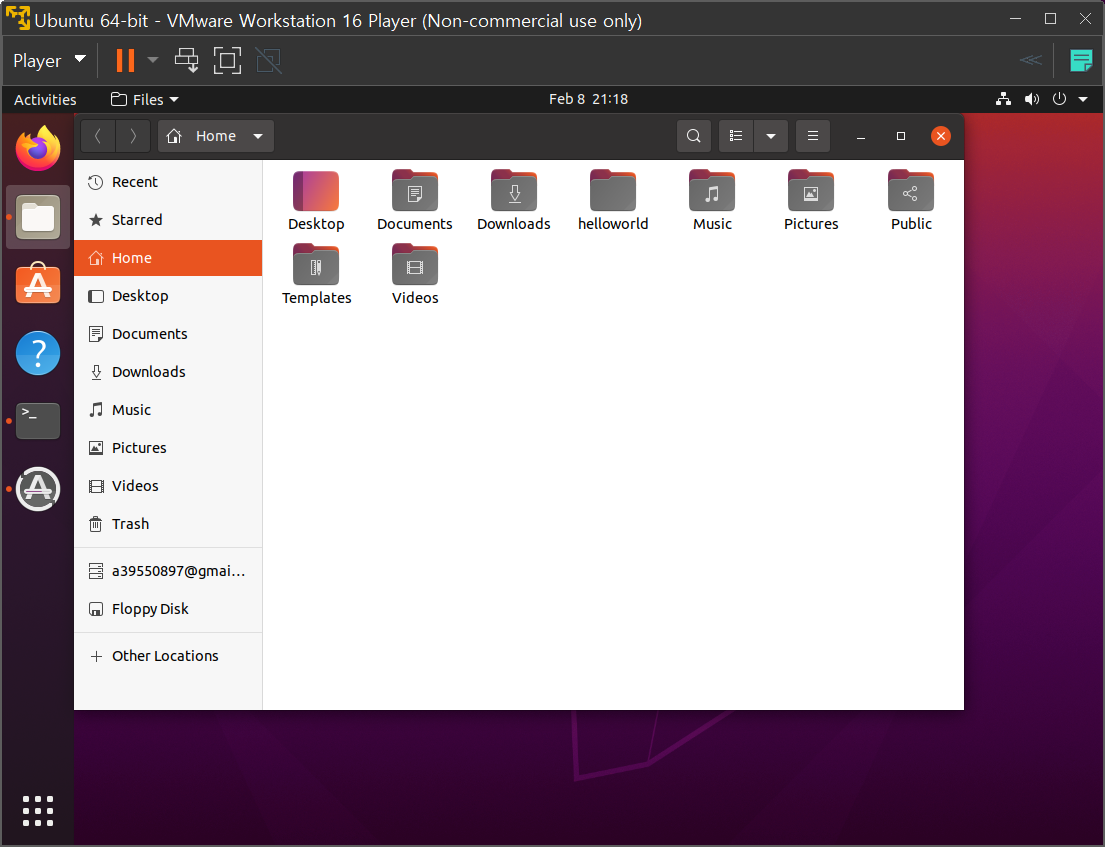
Task: Pause the virtual machine
Action: point(125,61)
